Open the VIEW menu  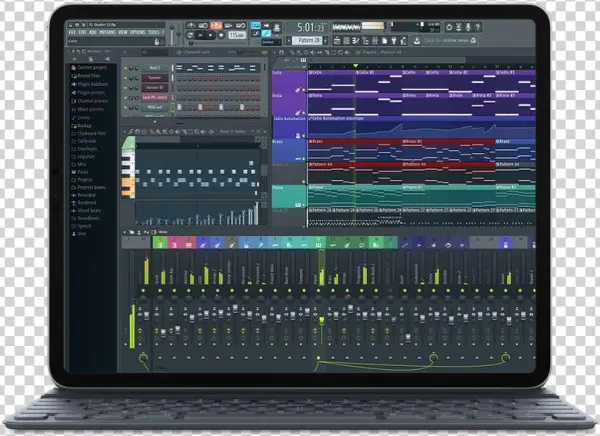click(x=123, y=33)
